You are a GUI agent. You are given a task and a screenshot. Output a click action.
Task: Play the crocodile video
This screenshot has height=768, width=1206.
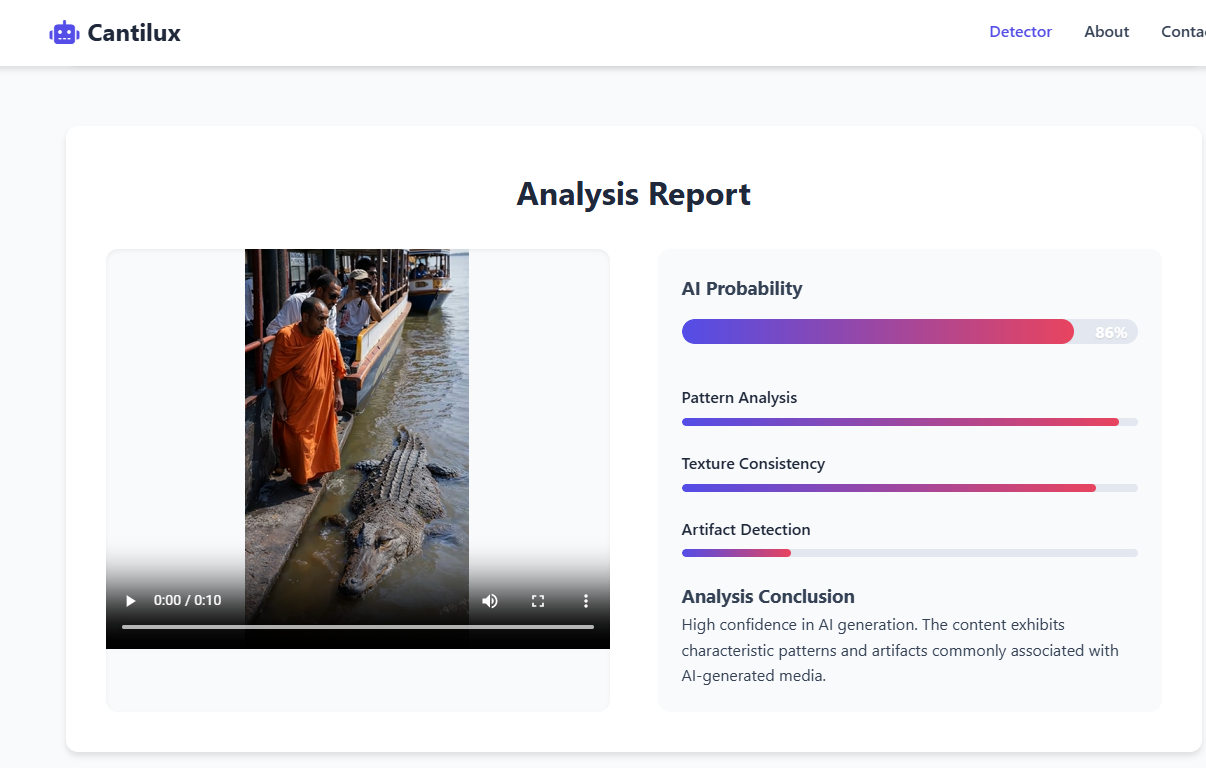pos(131,601)
